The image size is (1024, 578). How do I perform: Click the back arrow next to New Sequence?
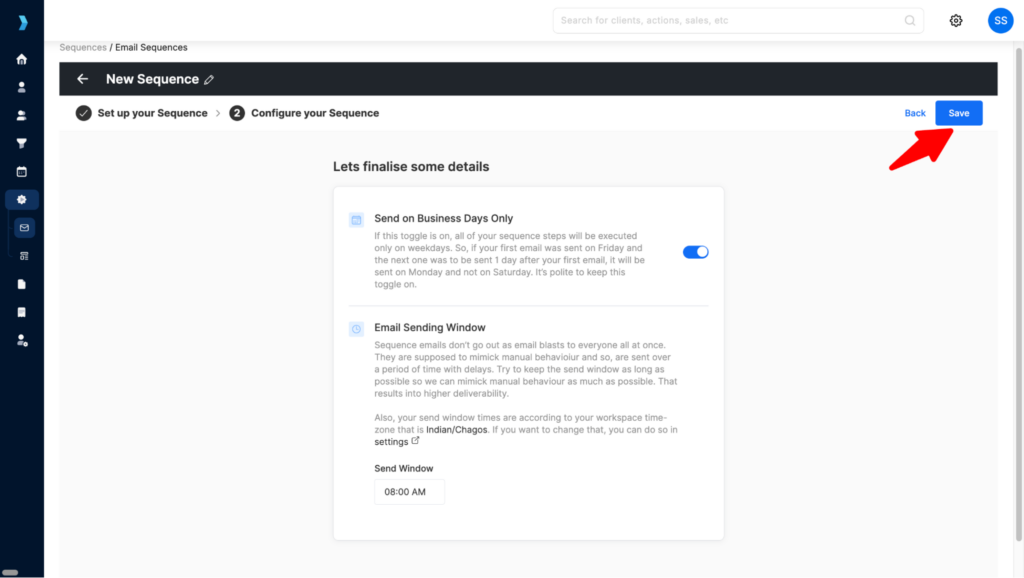tap(82, 79)
